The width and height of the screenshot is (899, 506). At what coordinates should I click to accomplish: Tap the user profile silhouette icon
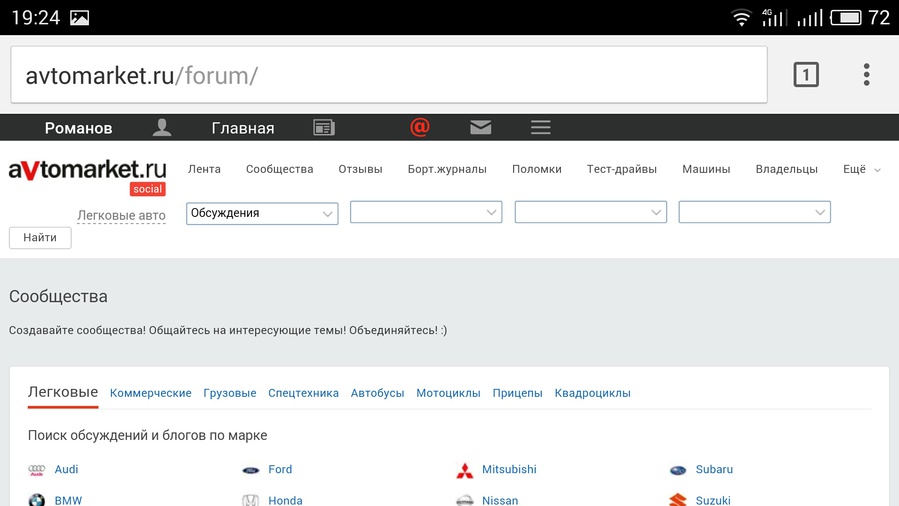pos(162,127)
